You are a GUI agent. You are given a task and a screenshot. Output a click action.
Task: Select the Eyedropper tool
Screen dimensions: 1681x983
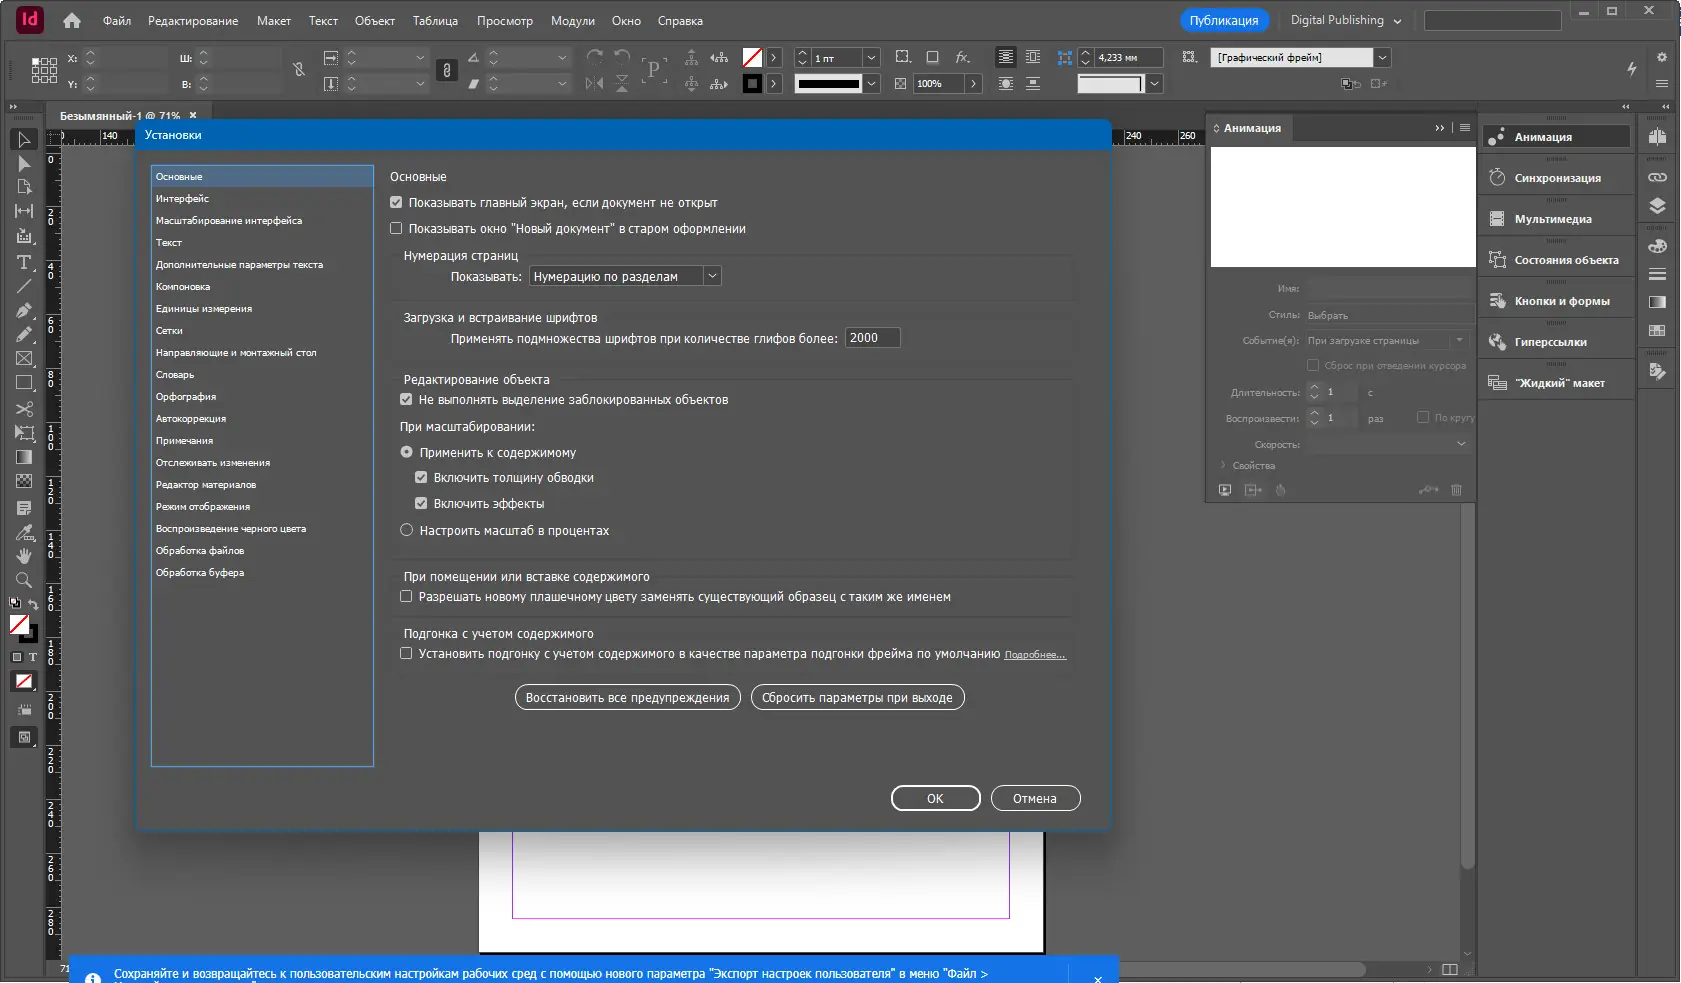pos(24,532)
